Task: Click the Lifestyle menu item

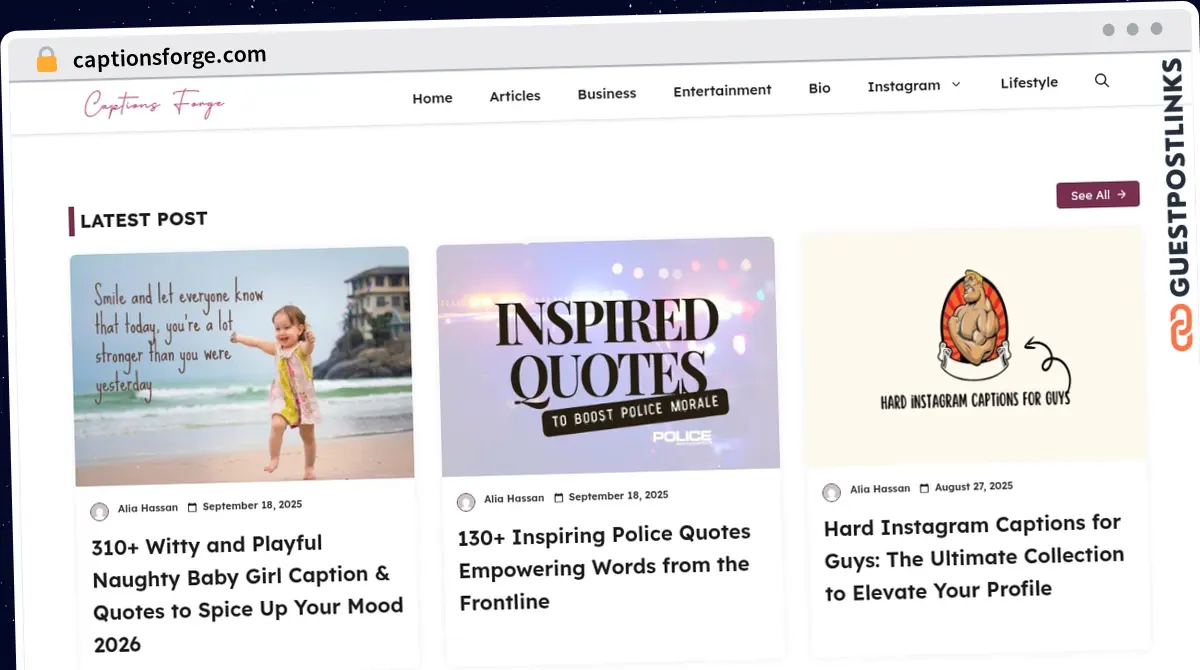Action: pyautogui.click(x=1029, y=82)
